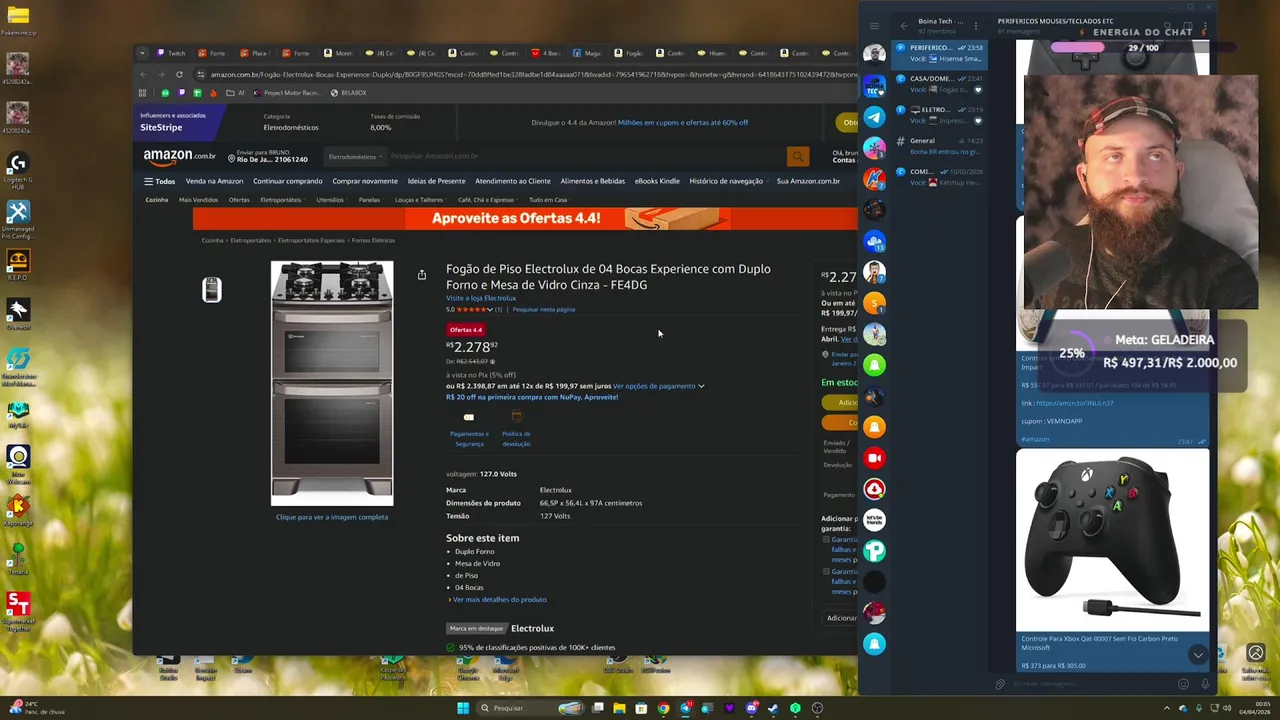Select the small stove thumbnail on the left
The height and width of the screenshot is (720, 1280).
coord(211,290)
